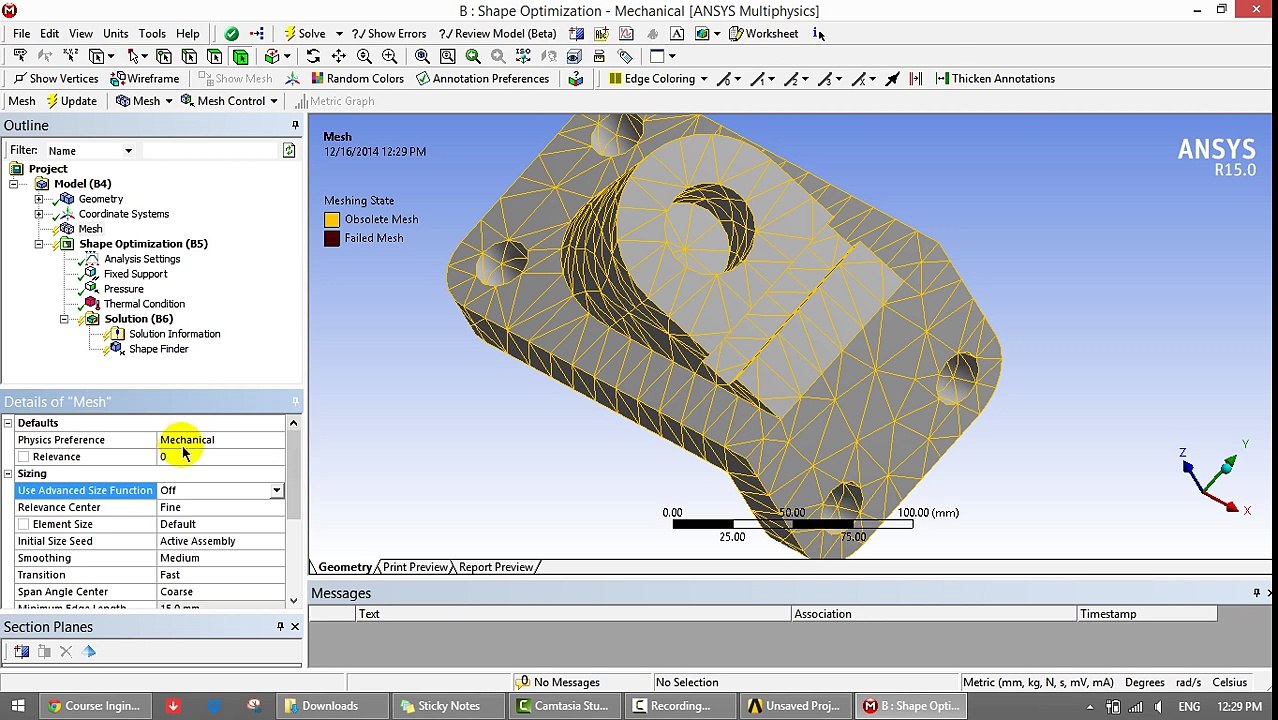
Task: Toggle Show Vertices
Action: [x=55, y=79]
